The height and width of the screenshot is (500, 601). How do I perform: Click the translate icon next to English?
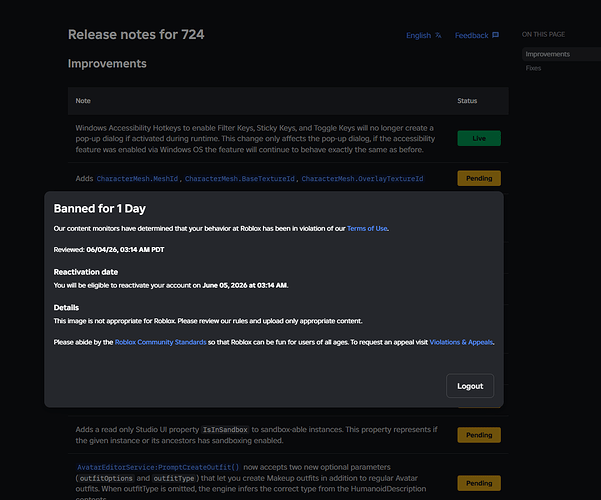(438, 35)
